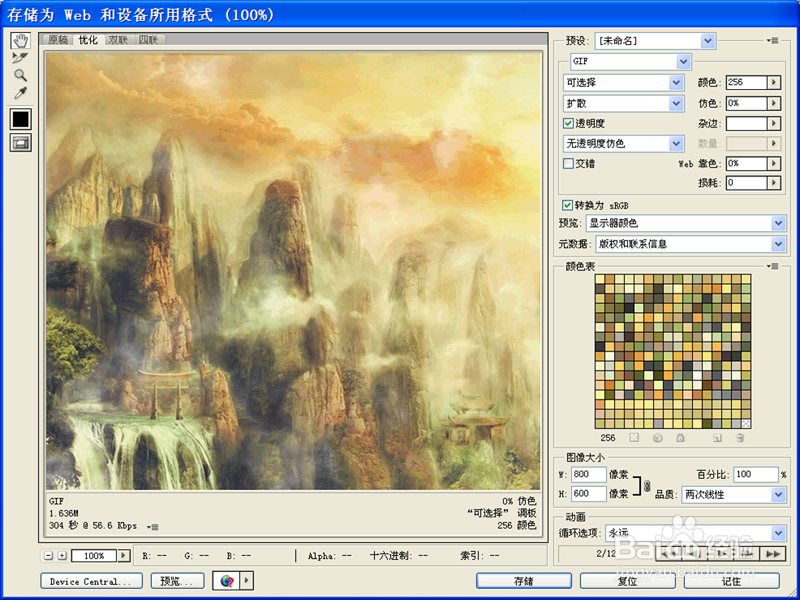Switch to the 优化 tab
Image resolution: width=800 pixels, height=600 pixels.
[88, 40]
